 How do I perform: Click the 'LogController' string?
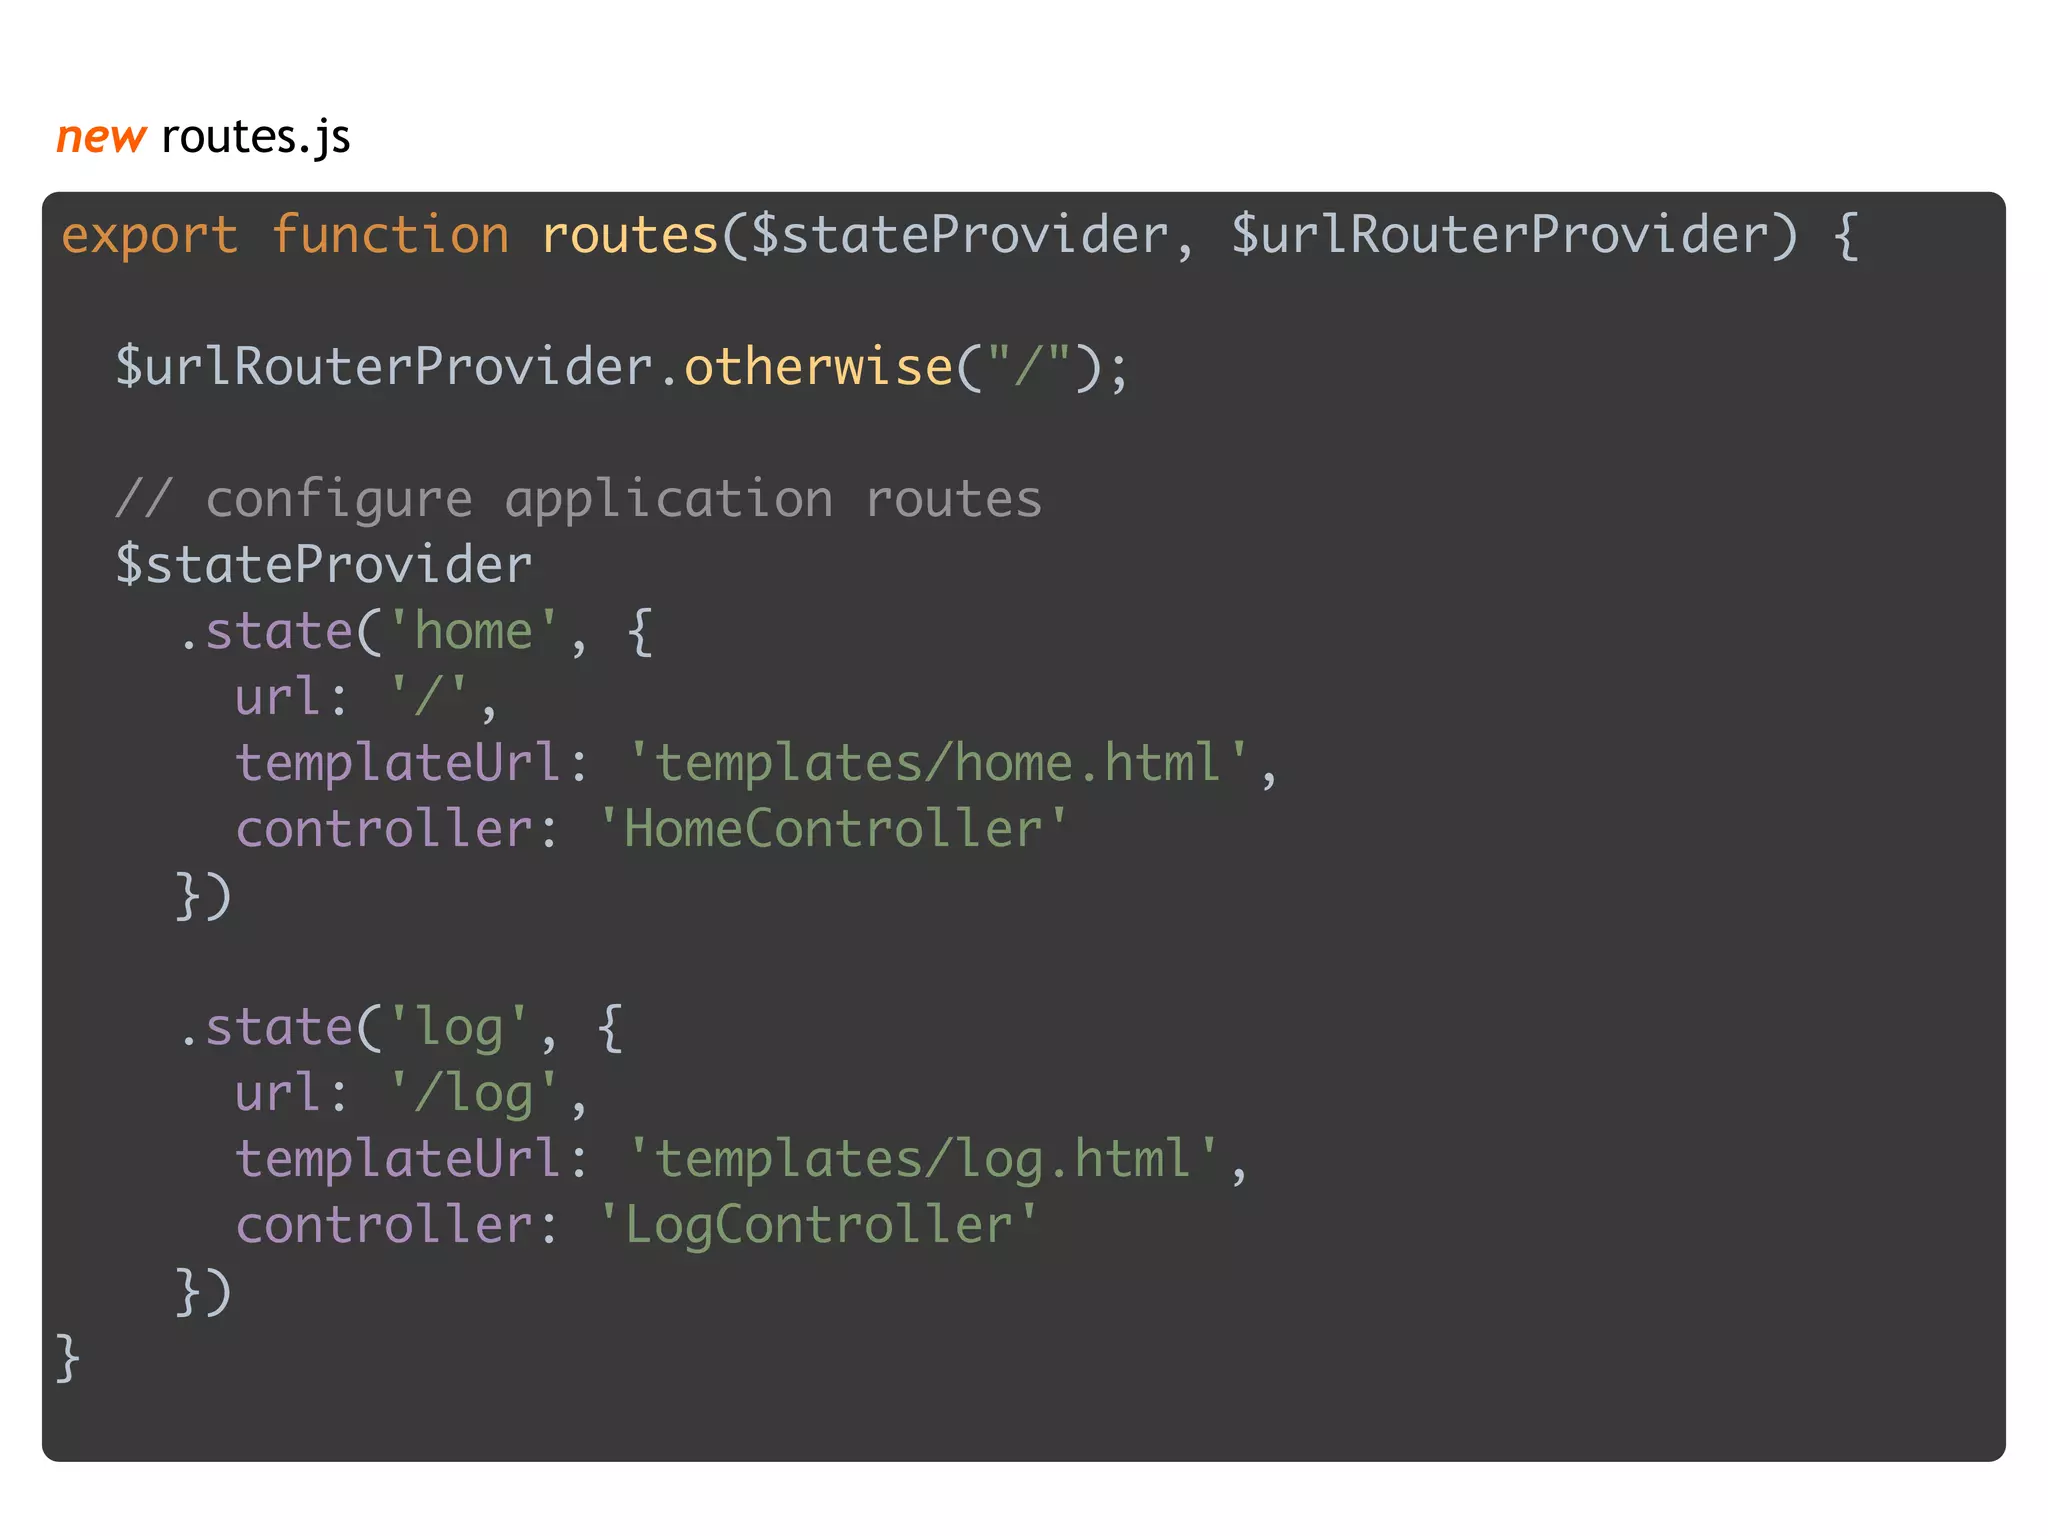click(x=818, y=1225)
